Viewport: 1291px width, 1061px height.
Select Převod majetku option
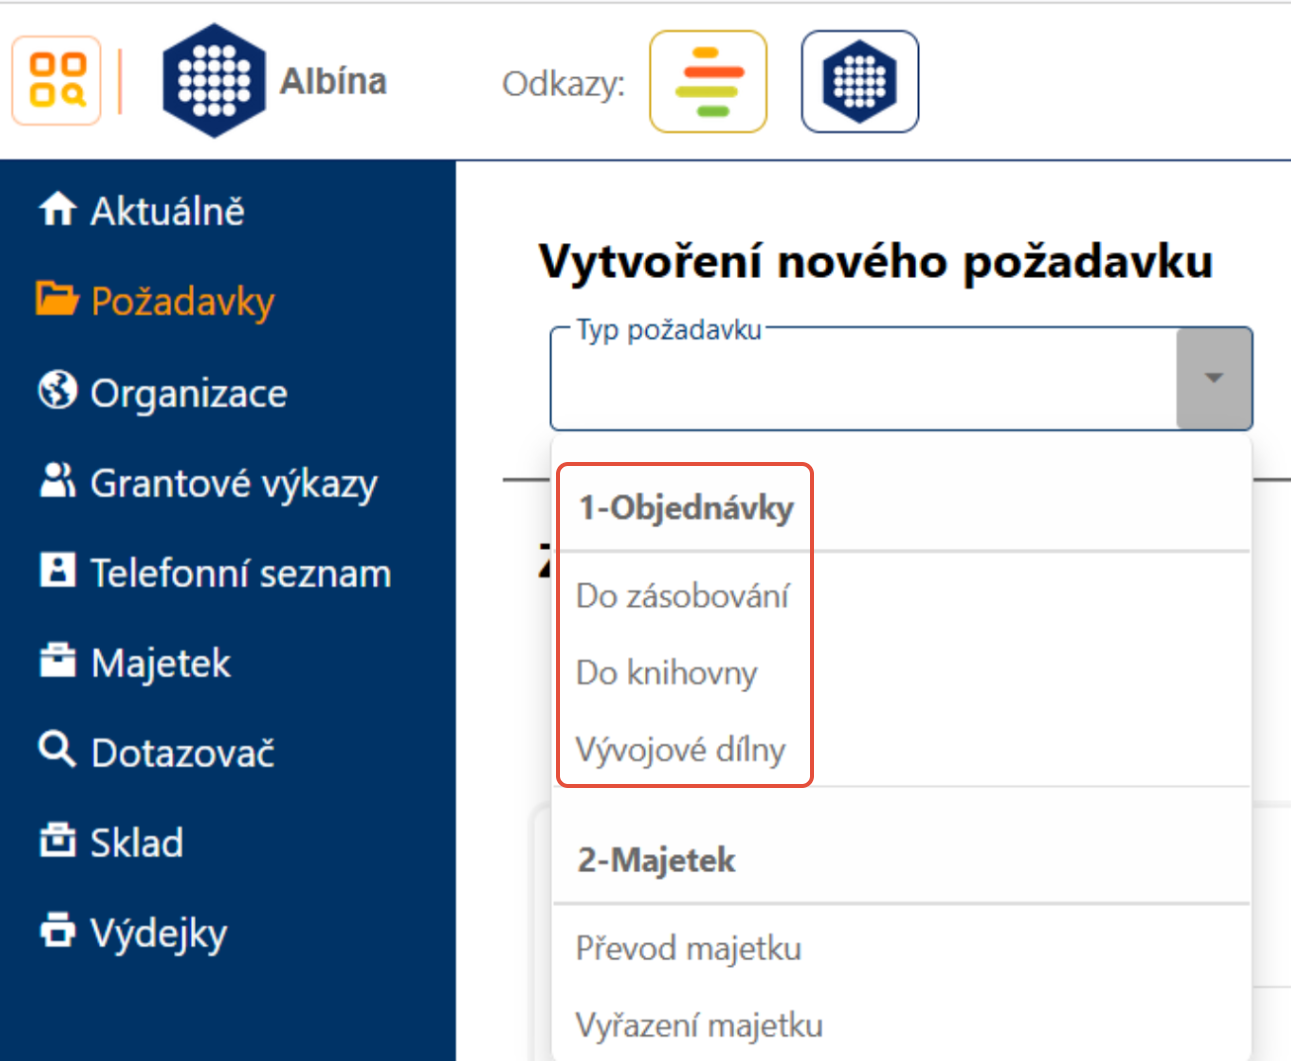(x=689, y=947)
